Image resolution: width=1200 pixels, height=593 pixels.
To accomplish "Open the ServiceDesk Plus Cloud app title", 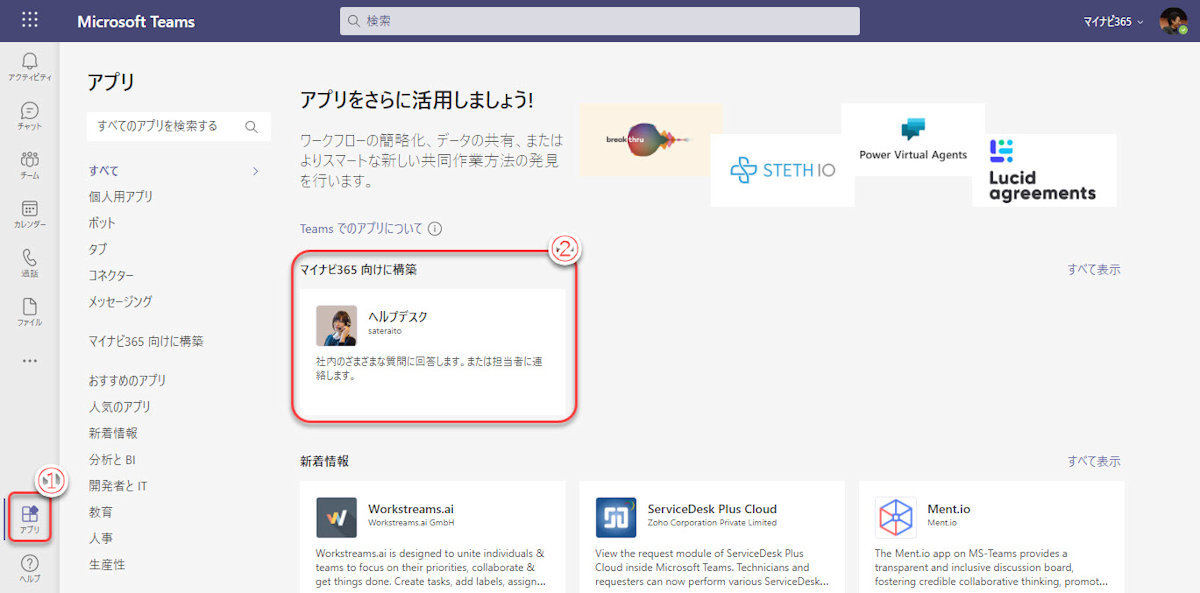I will (x=712, y=508).
